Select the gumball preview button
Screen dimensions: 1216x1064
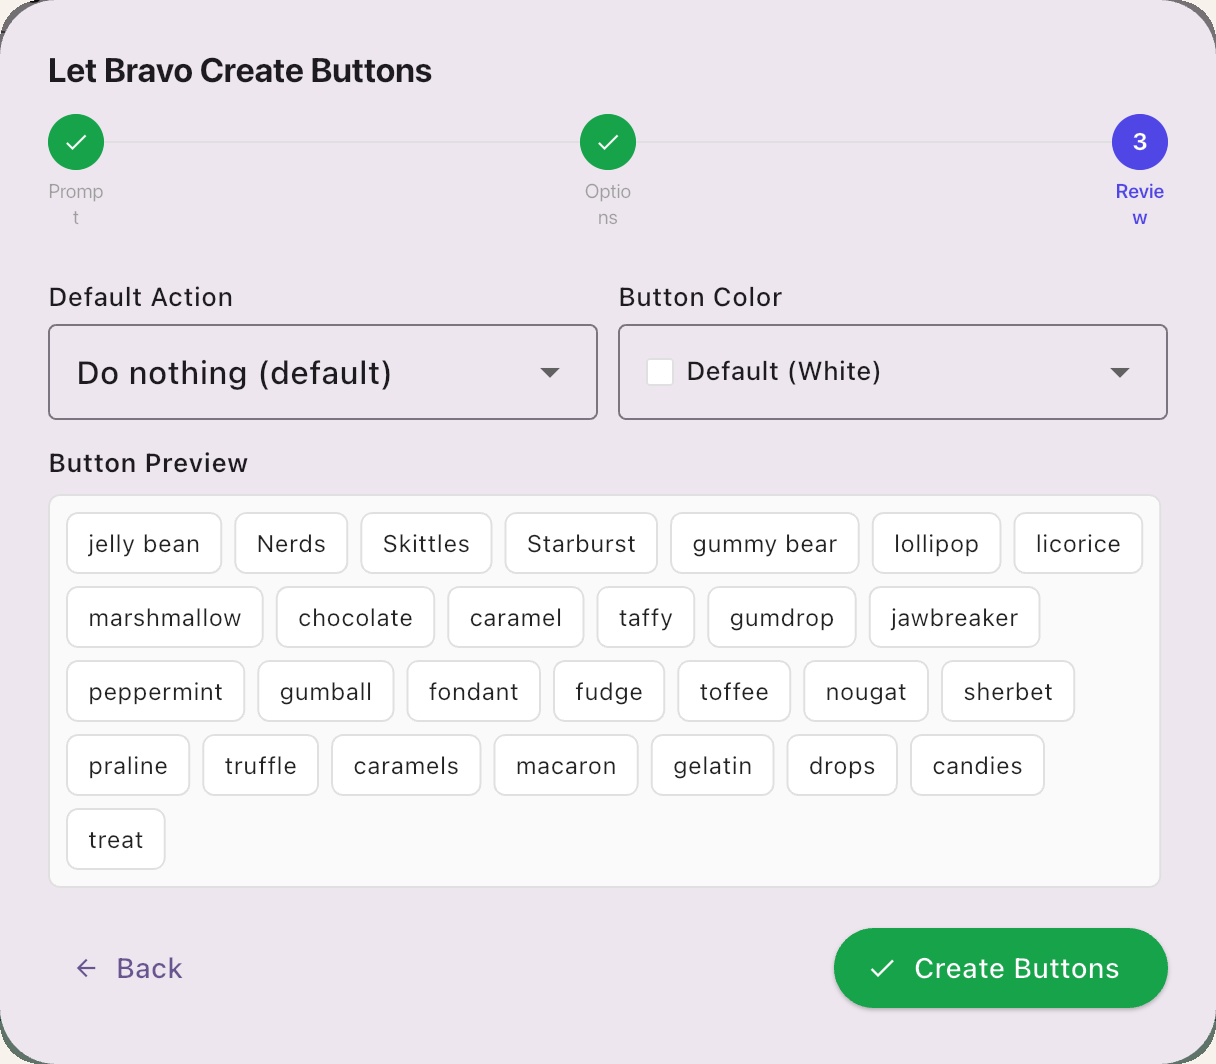[x=326, y=691]
